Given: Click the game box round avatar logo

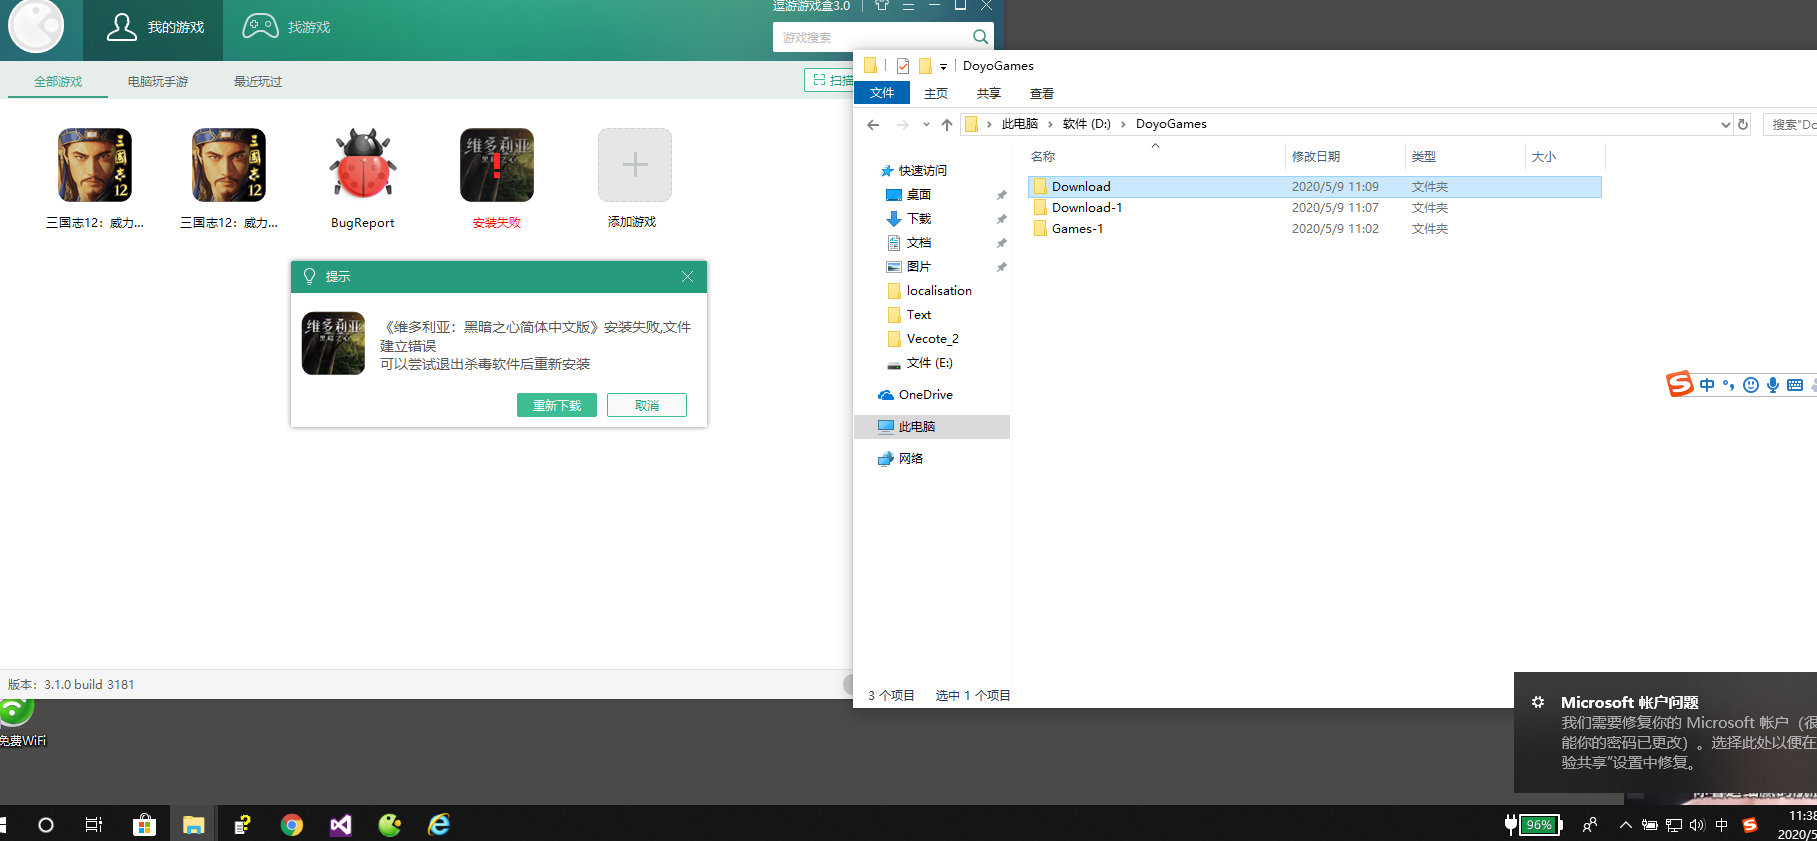Looking at the screenshot, I should (36, 25).
